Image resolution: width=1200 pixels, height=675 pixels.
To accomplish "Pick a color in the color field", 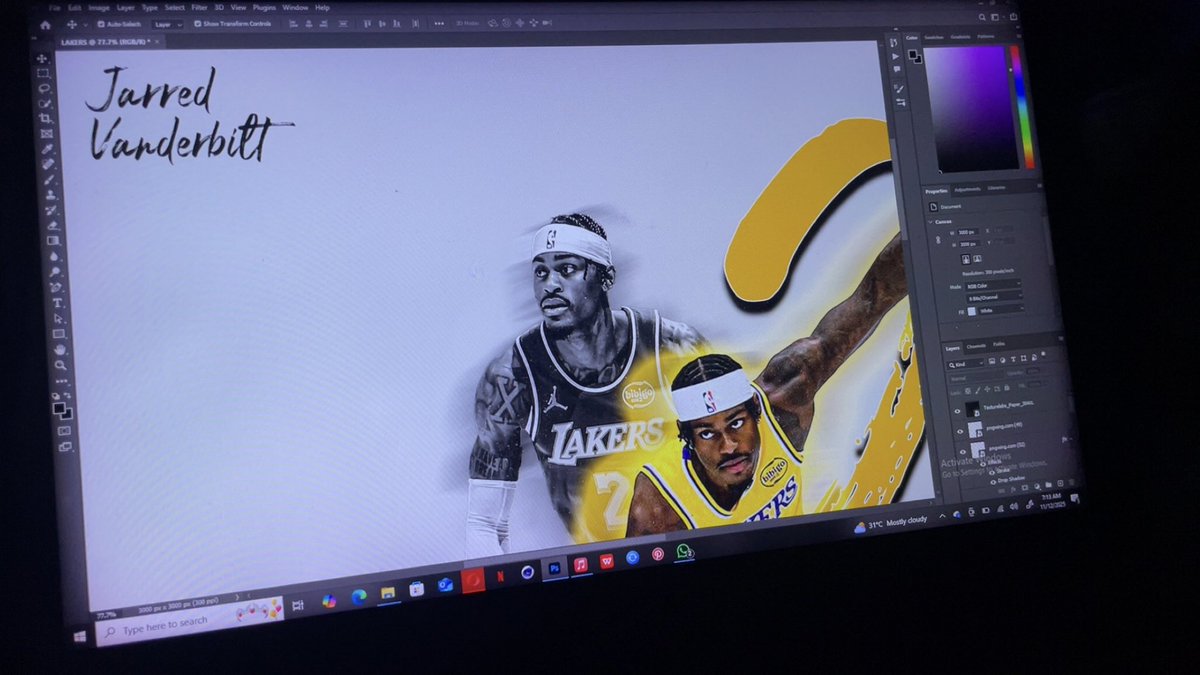I will [x=969, y=108].
